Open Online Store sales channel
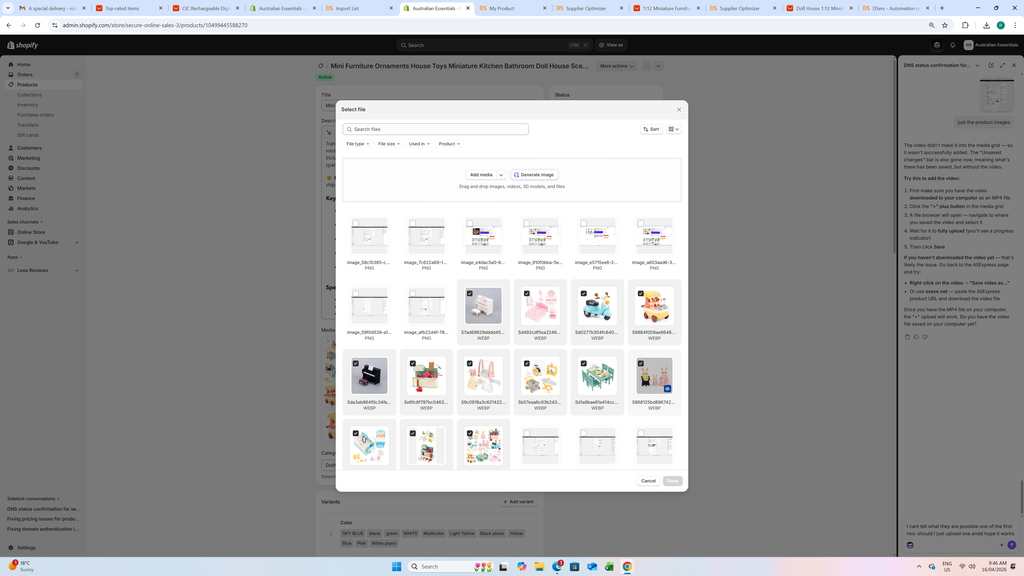The height and width of the screenshot is (576, 1024). (x=31, y=232)
